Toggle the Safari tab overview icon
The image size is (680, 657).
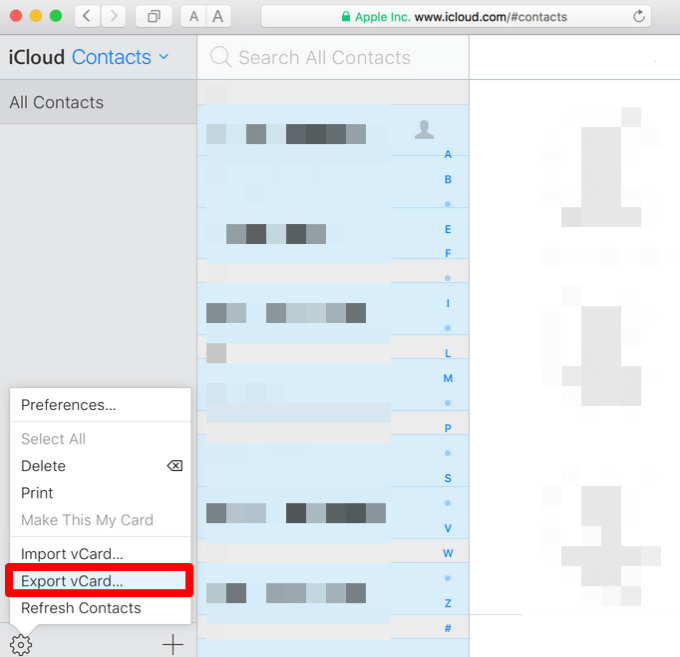point(154,16)
